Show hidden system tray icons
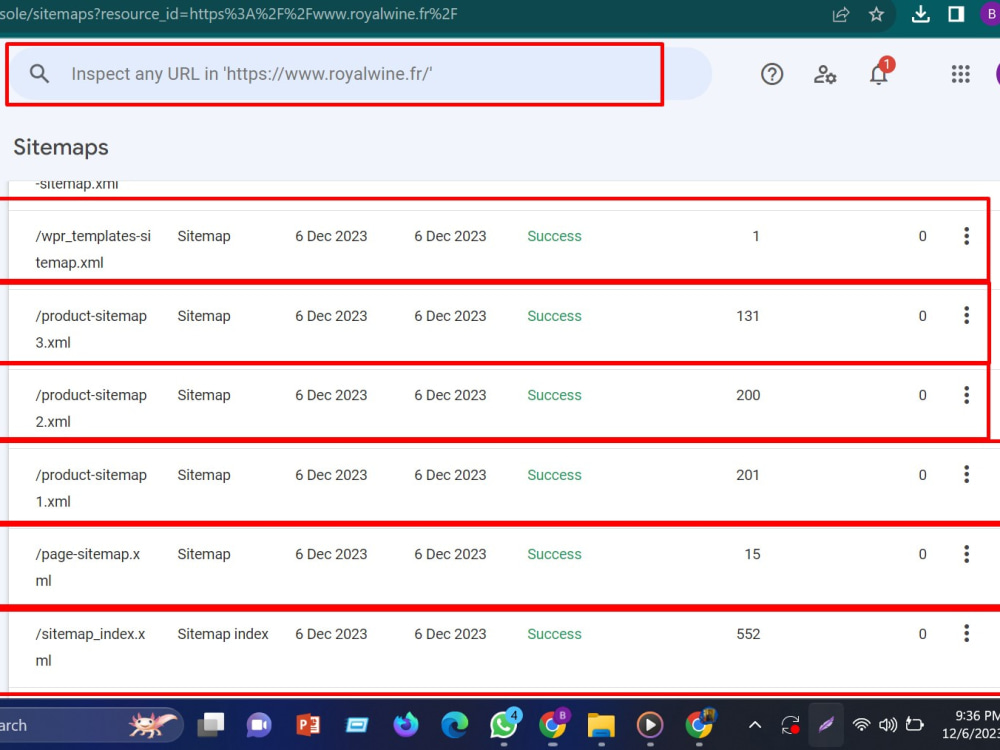1000x750 pixels. tap(755, 725)
